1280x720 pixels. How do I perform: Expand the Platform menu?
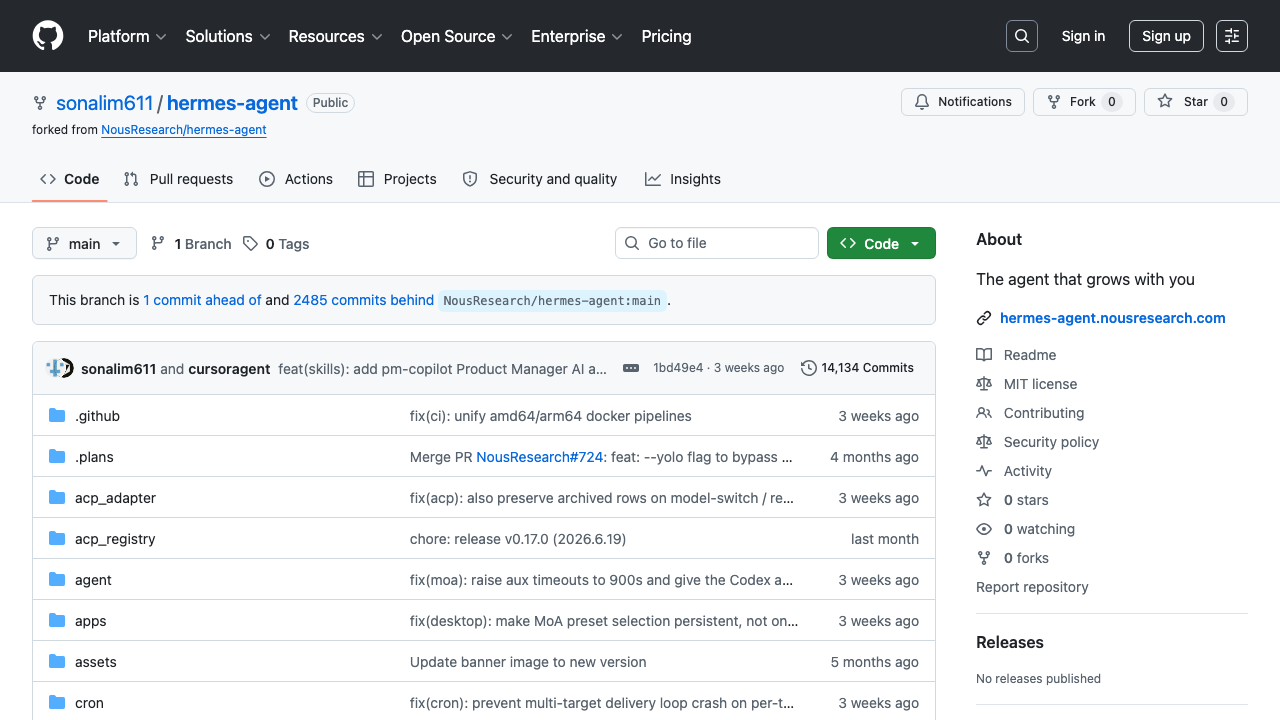tap(127, 36)
